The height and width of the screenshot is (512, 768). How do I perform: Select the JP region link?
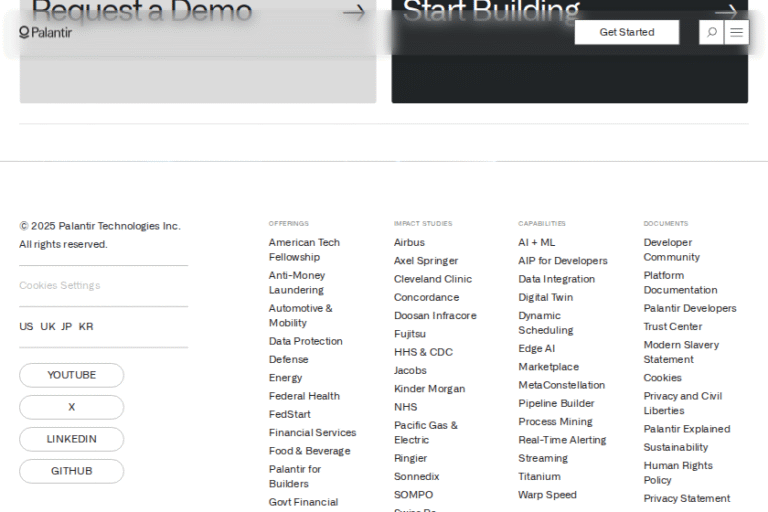coord(67,326)
